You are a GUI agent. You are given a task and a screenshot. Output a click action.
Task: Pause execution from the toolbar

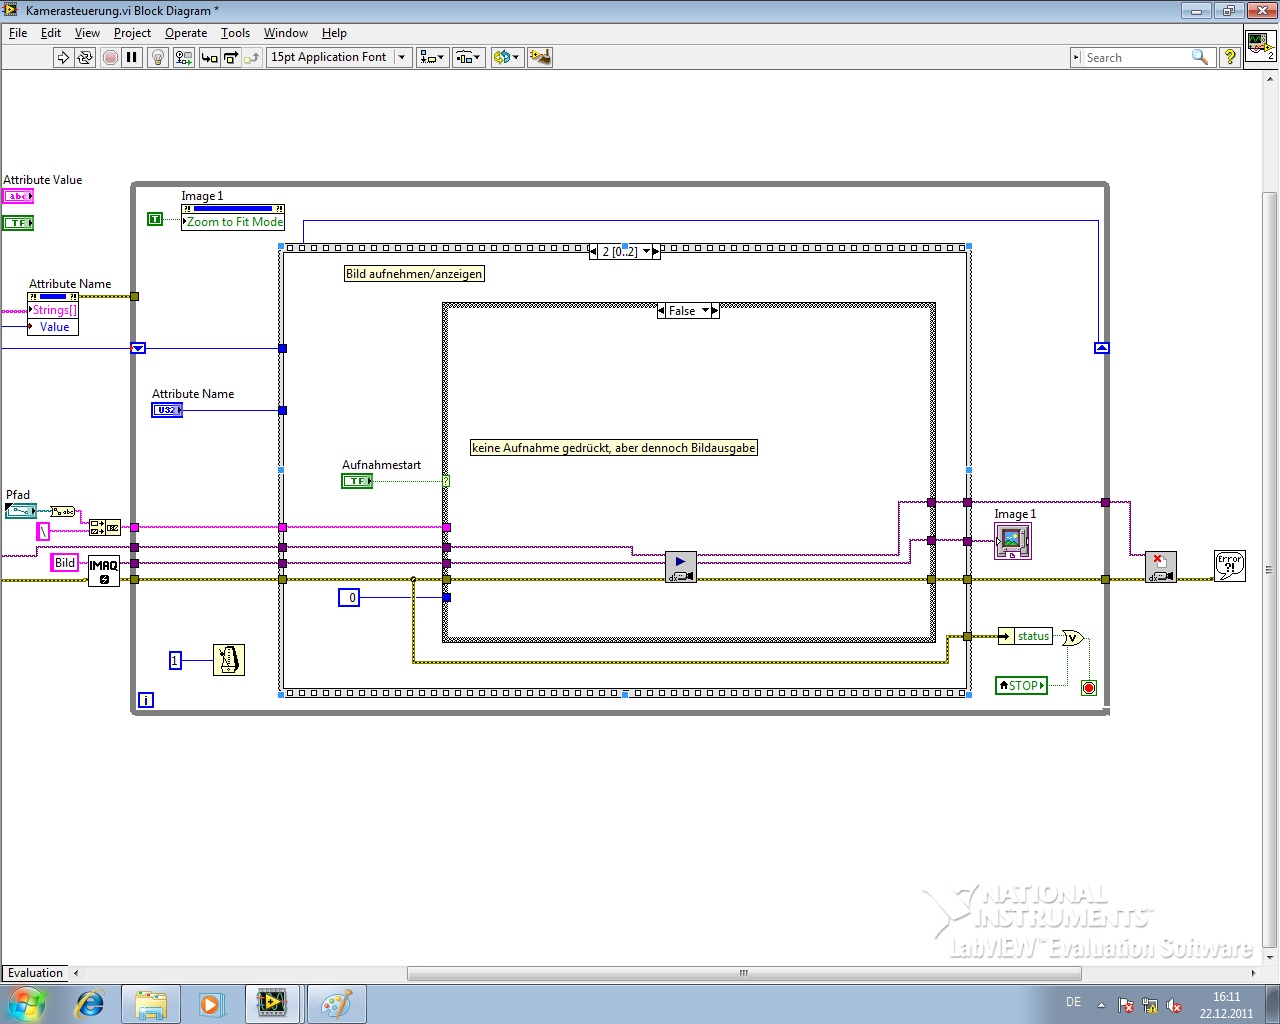click(132, 57)
